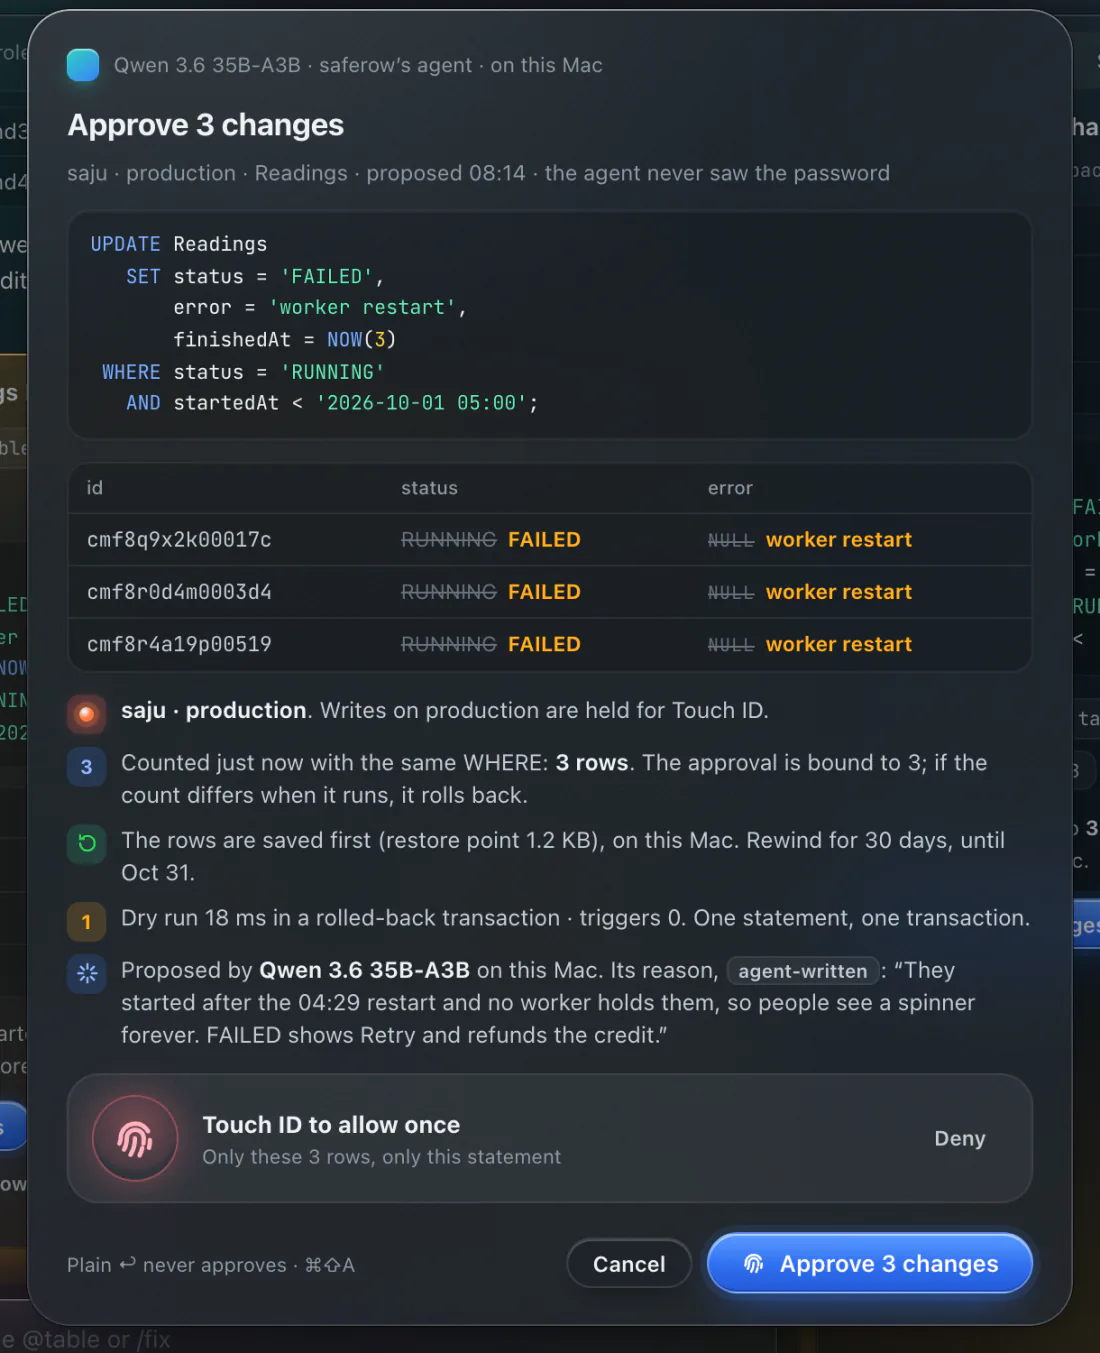This screenshot has width=1100, height=1353.
Task: Click the "Plain never approves" shortcut hint
Action: point(211,1265)
